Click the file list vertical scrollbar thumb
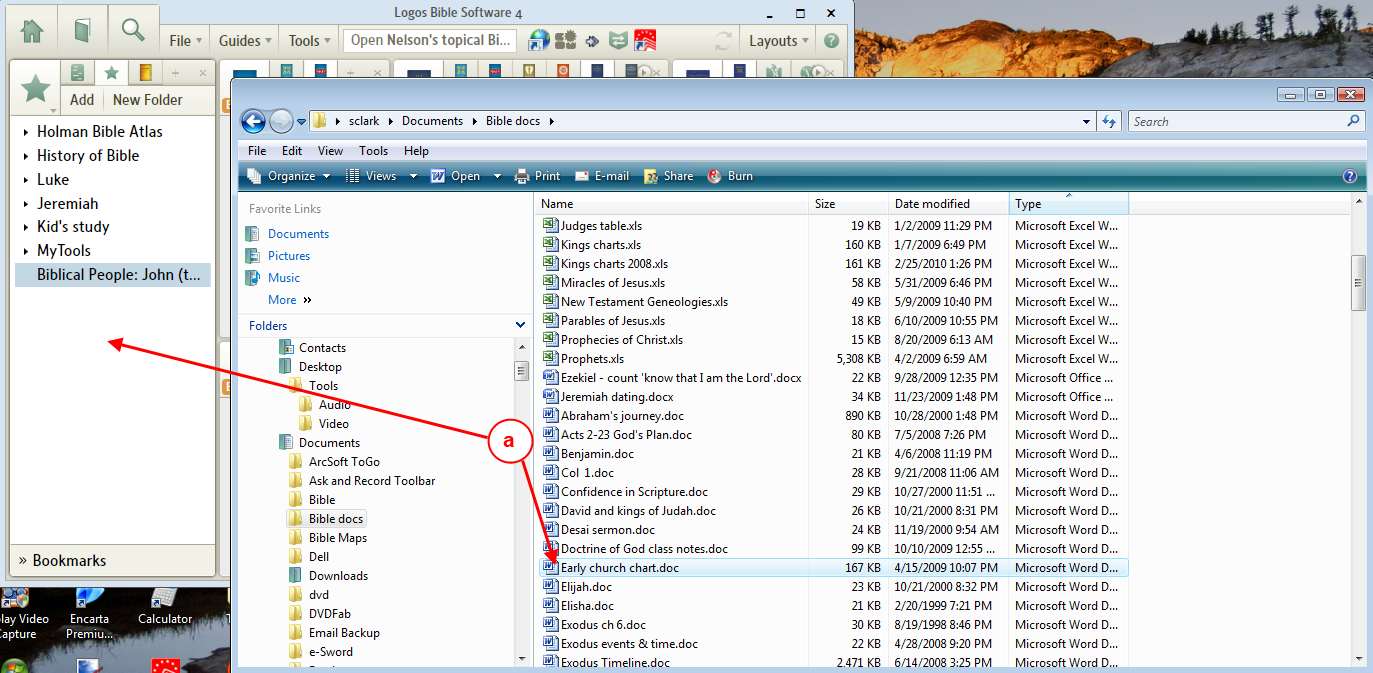Screen dimensions: 1373x673 [x=1359, y=283]
